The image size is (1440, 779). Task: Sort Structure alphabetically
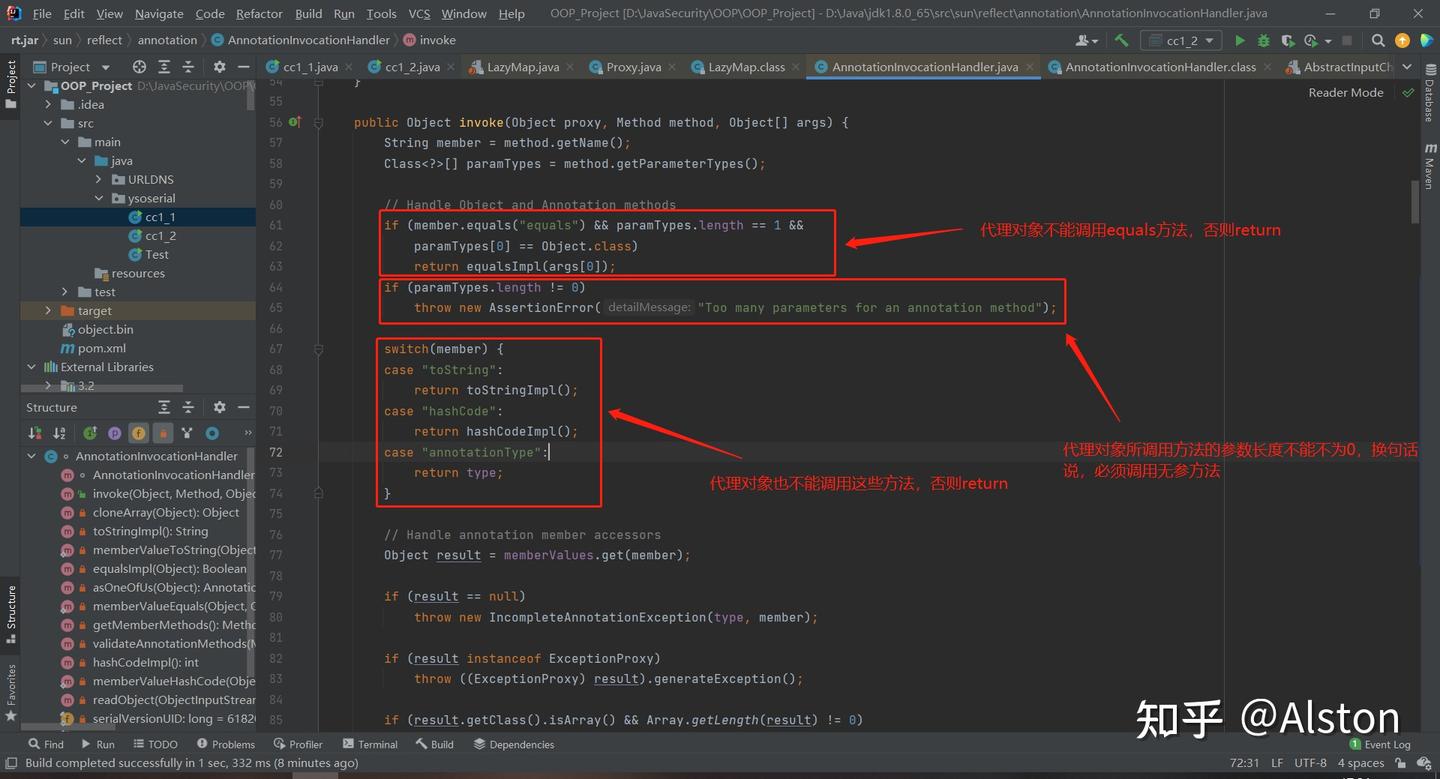pos(60,433)
